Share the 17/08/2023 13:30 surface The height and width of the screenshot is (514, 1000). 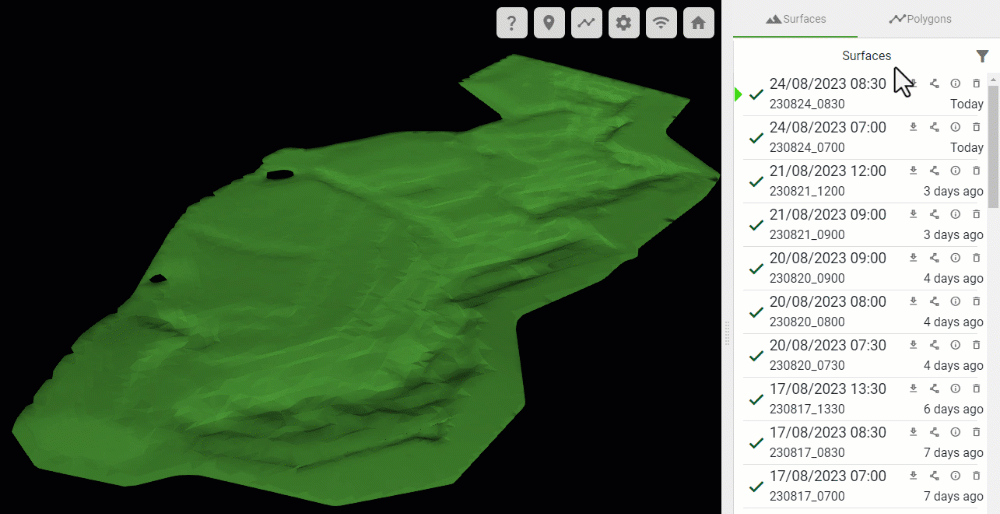pos(934,388)
